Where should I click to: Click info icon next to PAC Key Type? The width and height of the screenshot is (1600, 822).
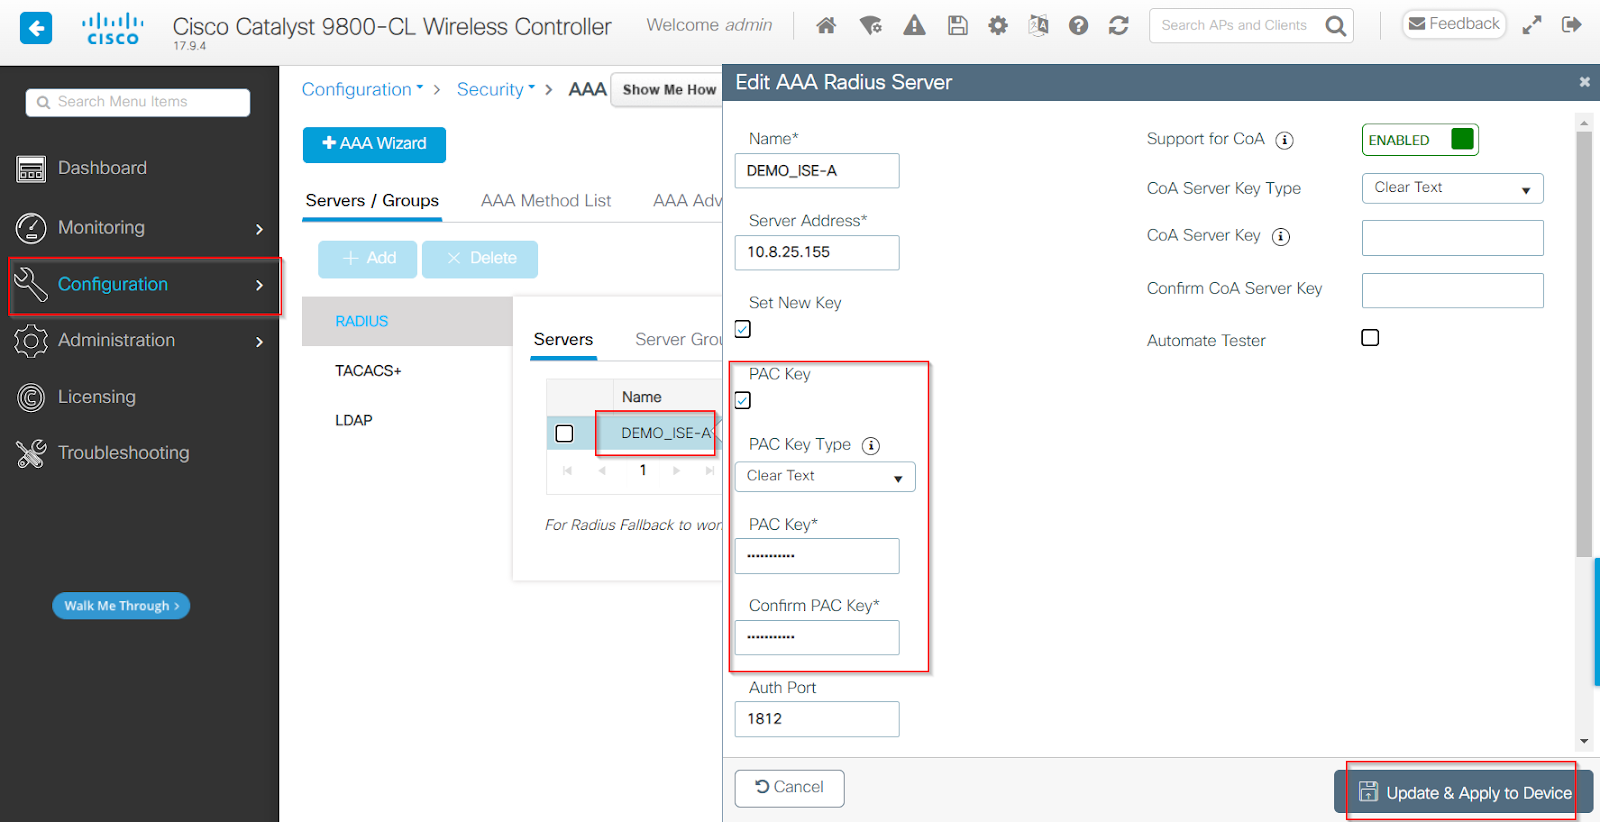(871, 446)
